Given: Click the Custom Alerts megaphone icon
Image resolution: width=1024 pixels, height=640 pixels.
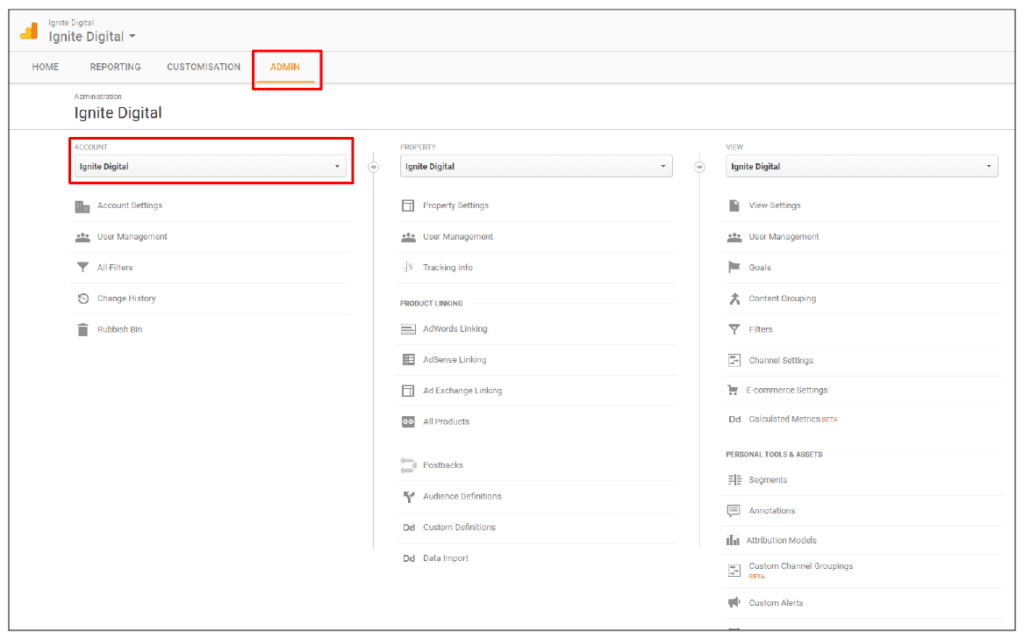Looking at the screenshot, I should pos(734,602).
